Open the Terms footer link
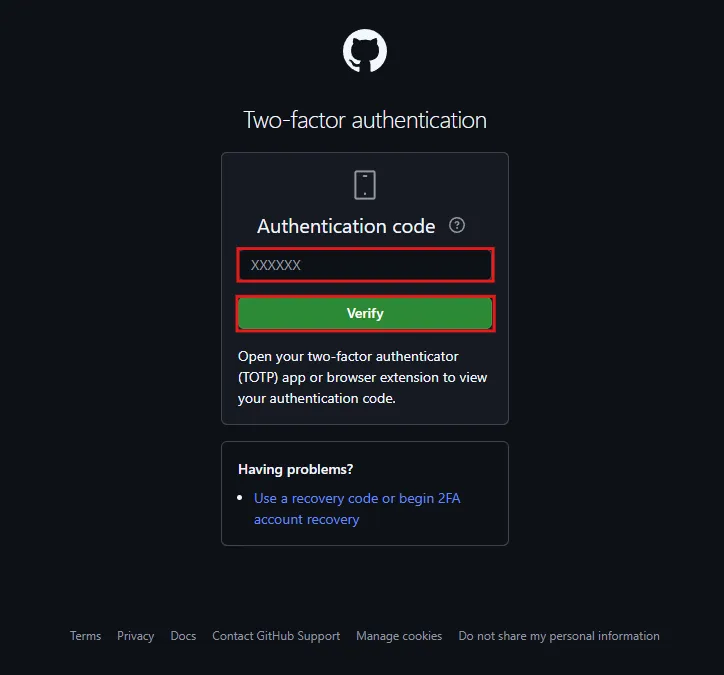This screenshot has width=724, height=675. [85, 636]
